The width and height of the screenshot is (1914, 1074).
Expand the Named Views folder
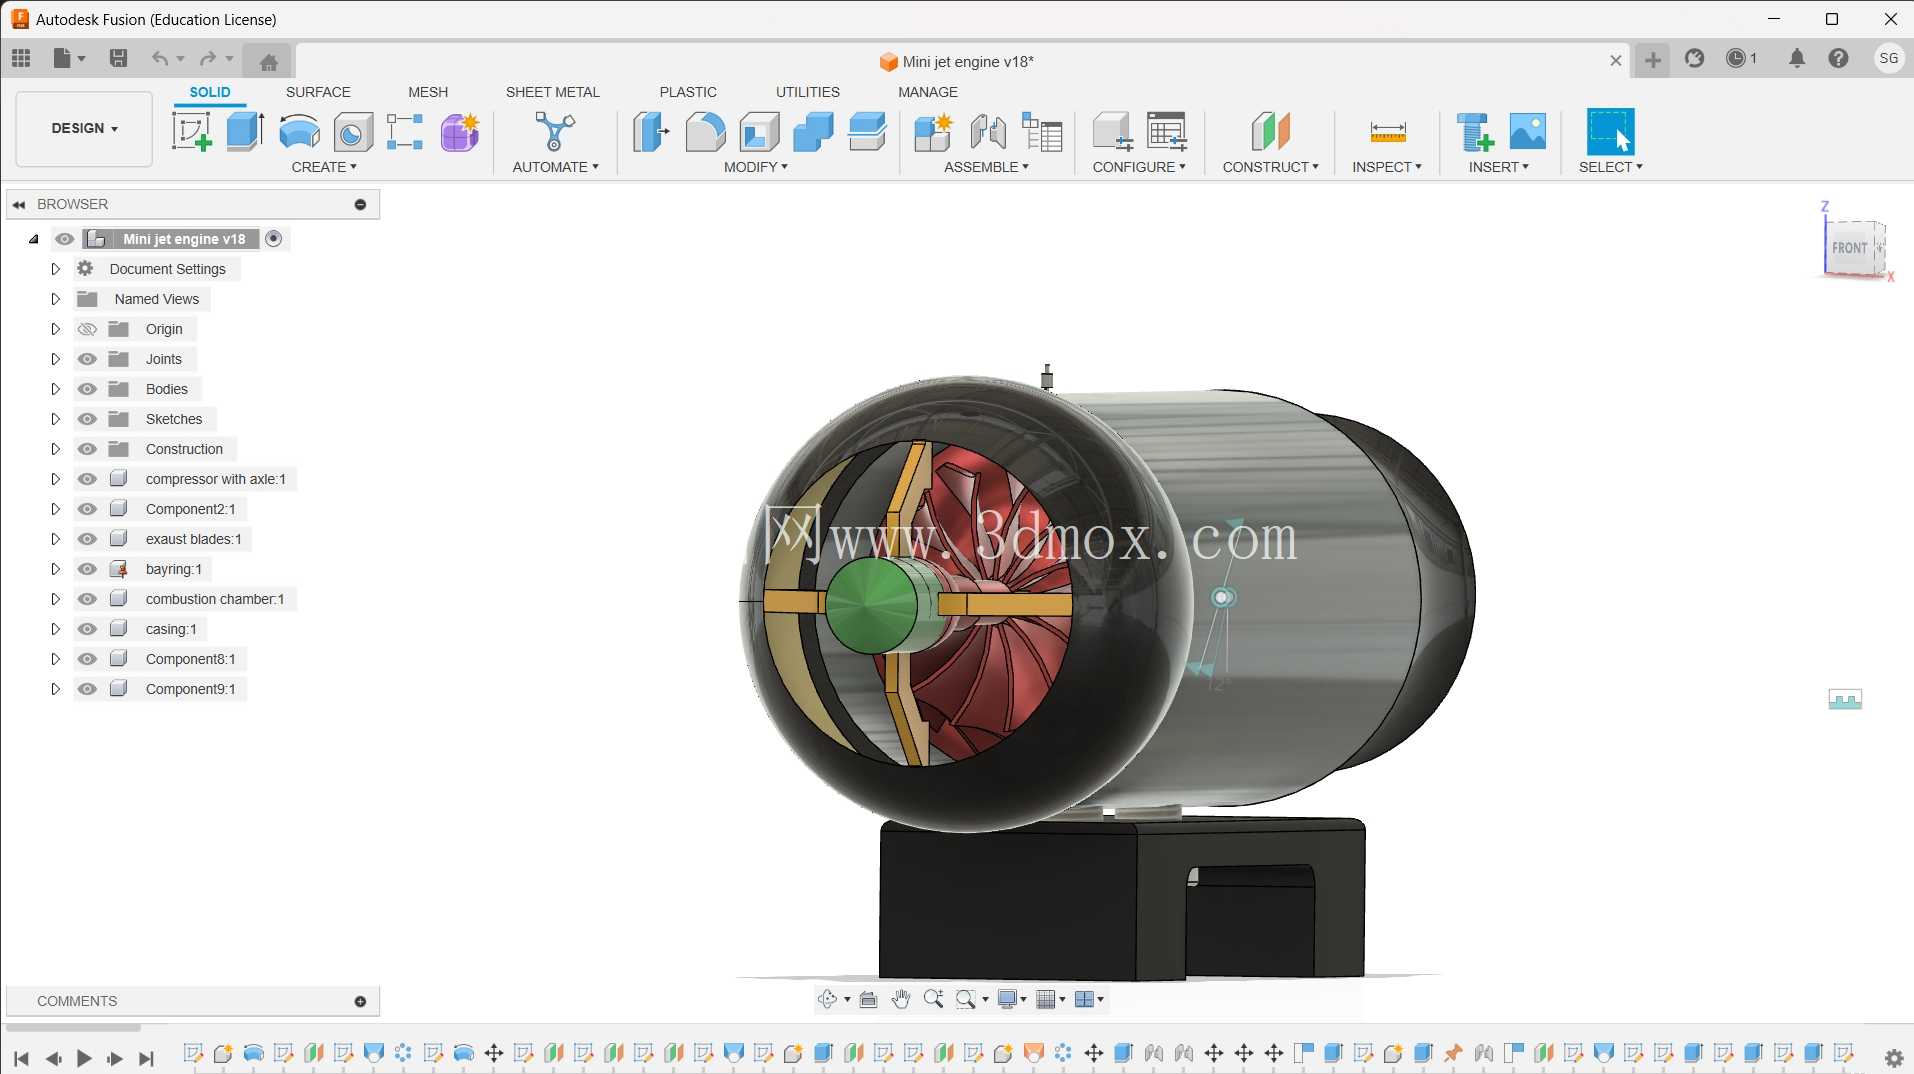point(55,299)
